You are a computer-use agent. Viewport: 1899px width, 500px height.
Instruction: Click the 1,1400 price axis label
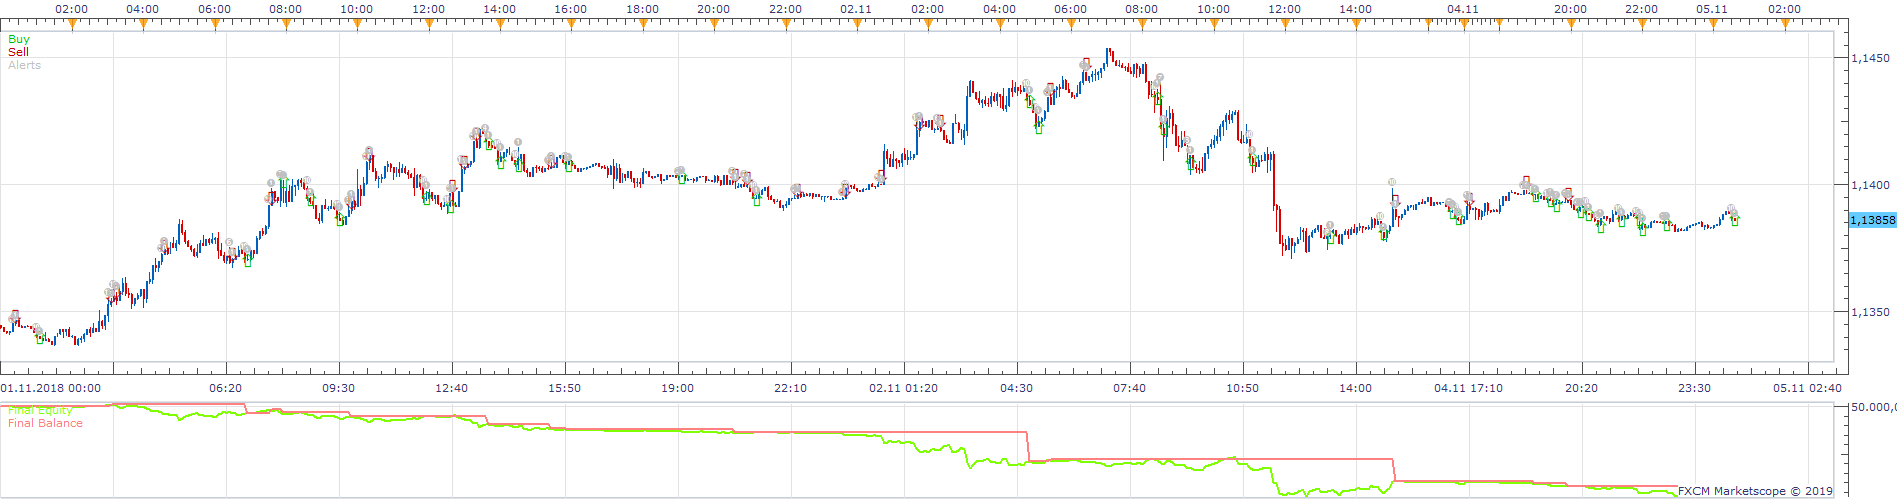click(1872, 185)
